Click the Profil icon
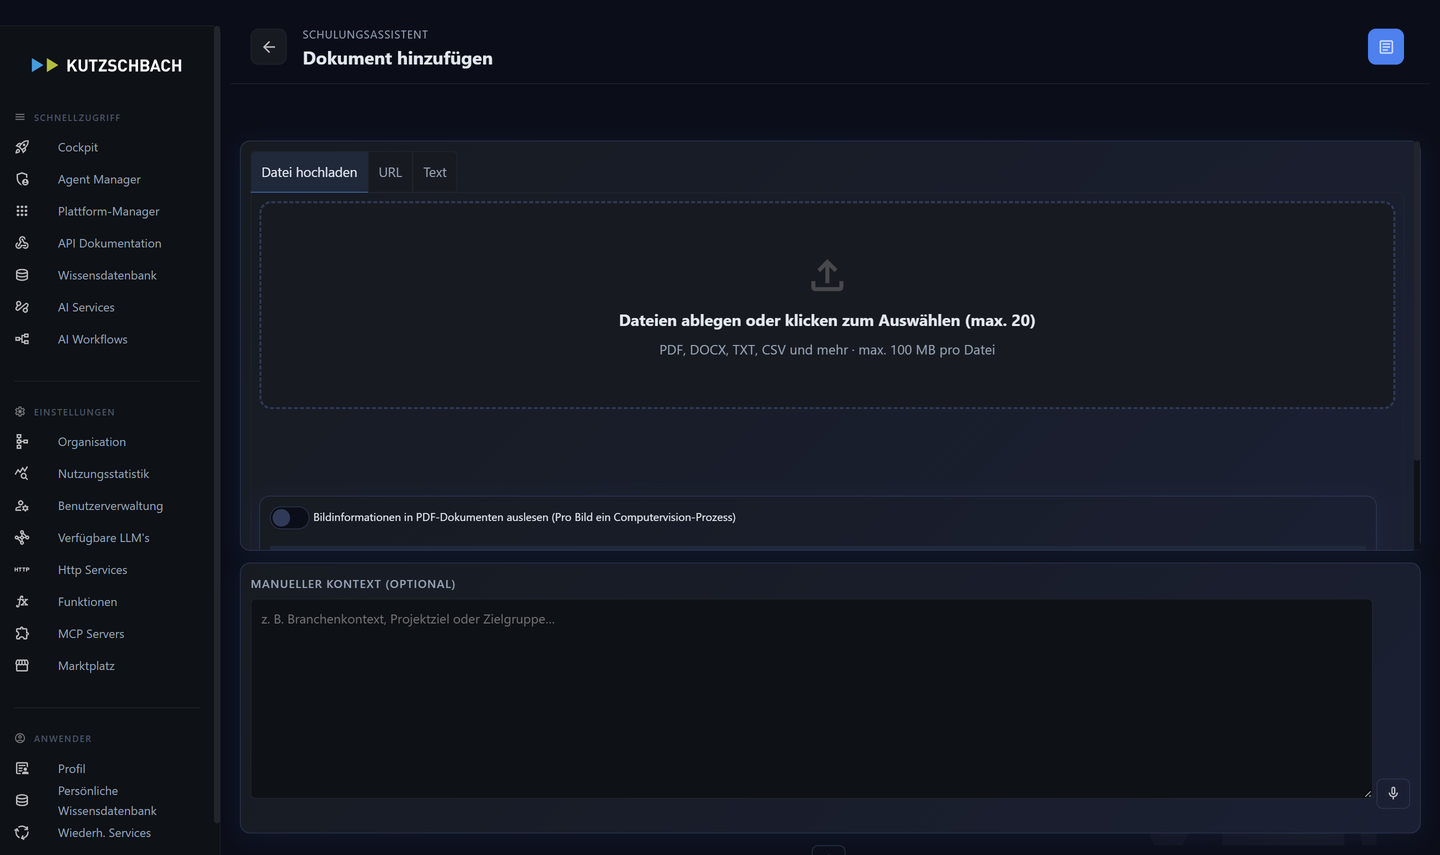 (22, 768)
